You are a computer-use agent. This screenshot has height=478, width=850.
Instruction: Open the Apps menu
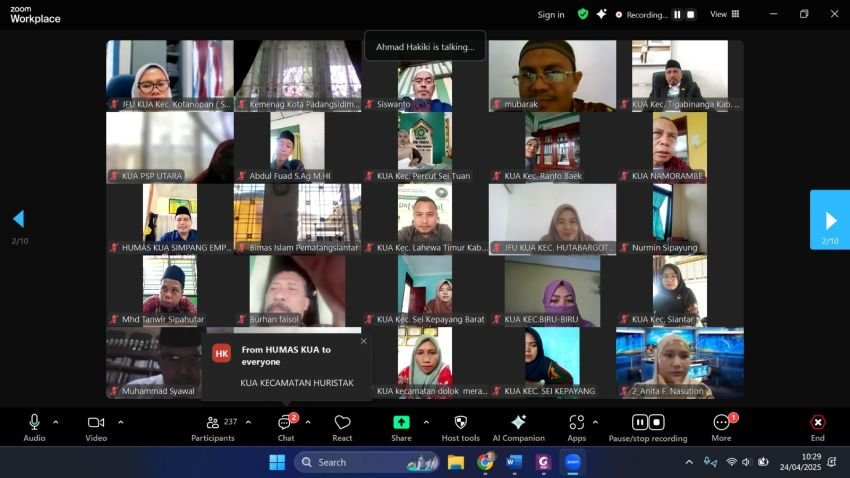[576, 423]
